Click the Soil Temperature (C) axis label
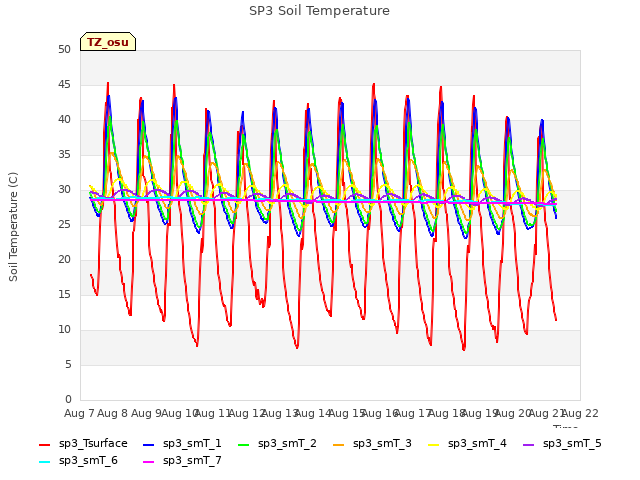 click(x=13, y=227)
